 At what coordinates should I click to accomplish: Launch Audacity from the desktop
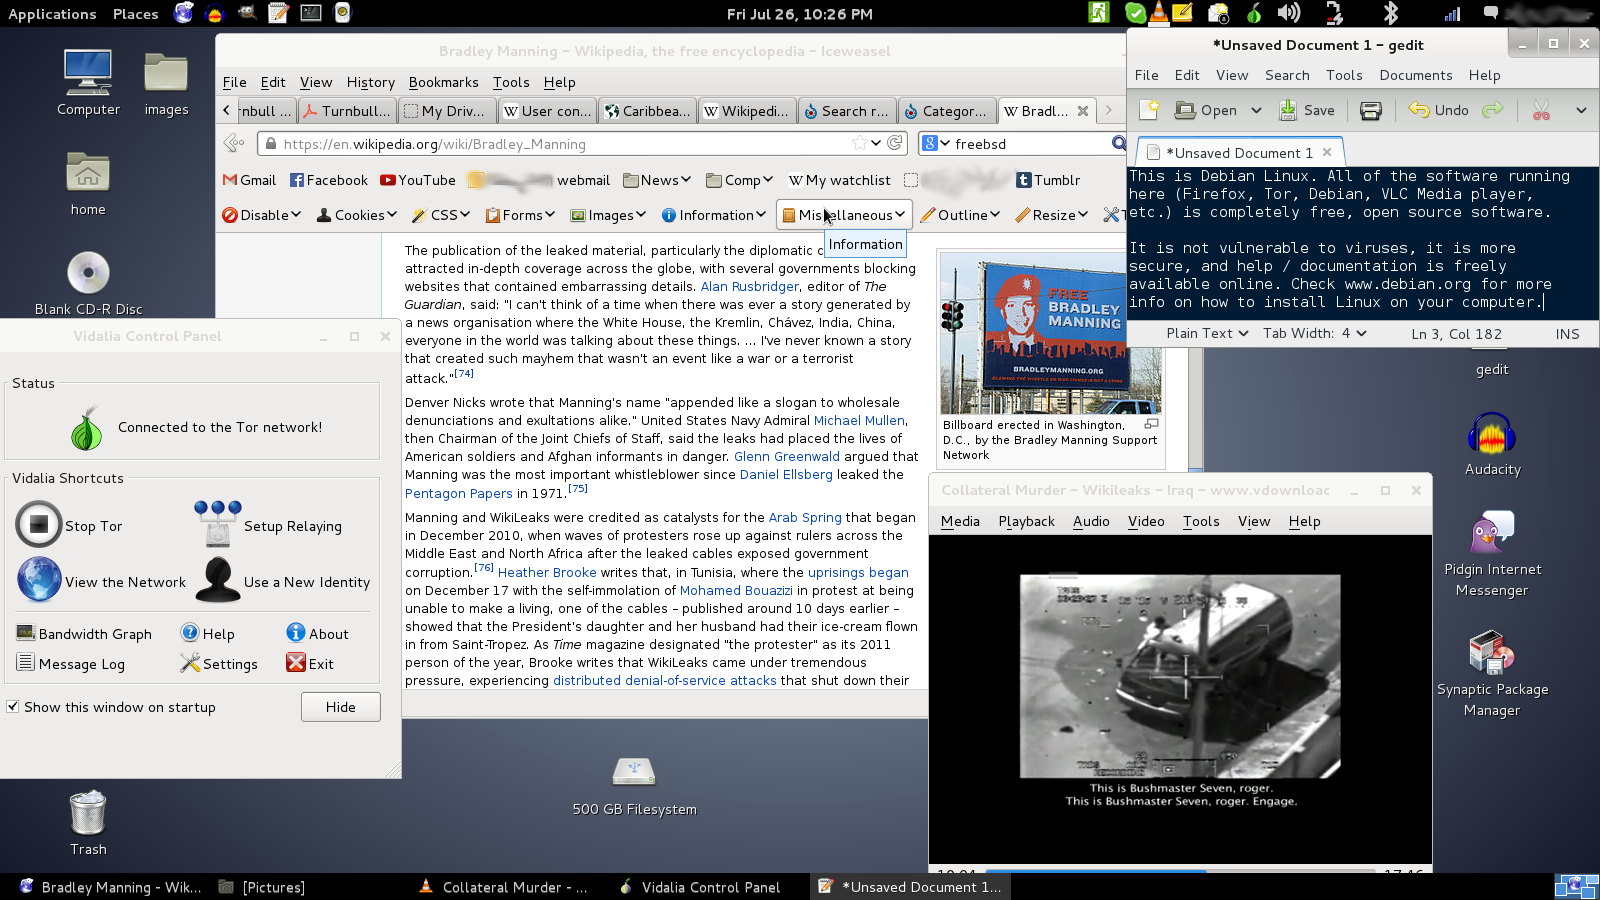pyautogui.click(x=1491, y=436)
